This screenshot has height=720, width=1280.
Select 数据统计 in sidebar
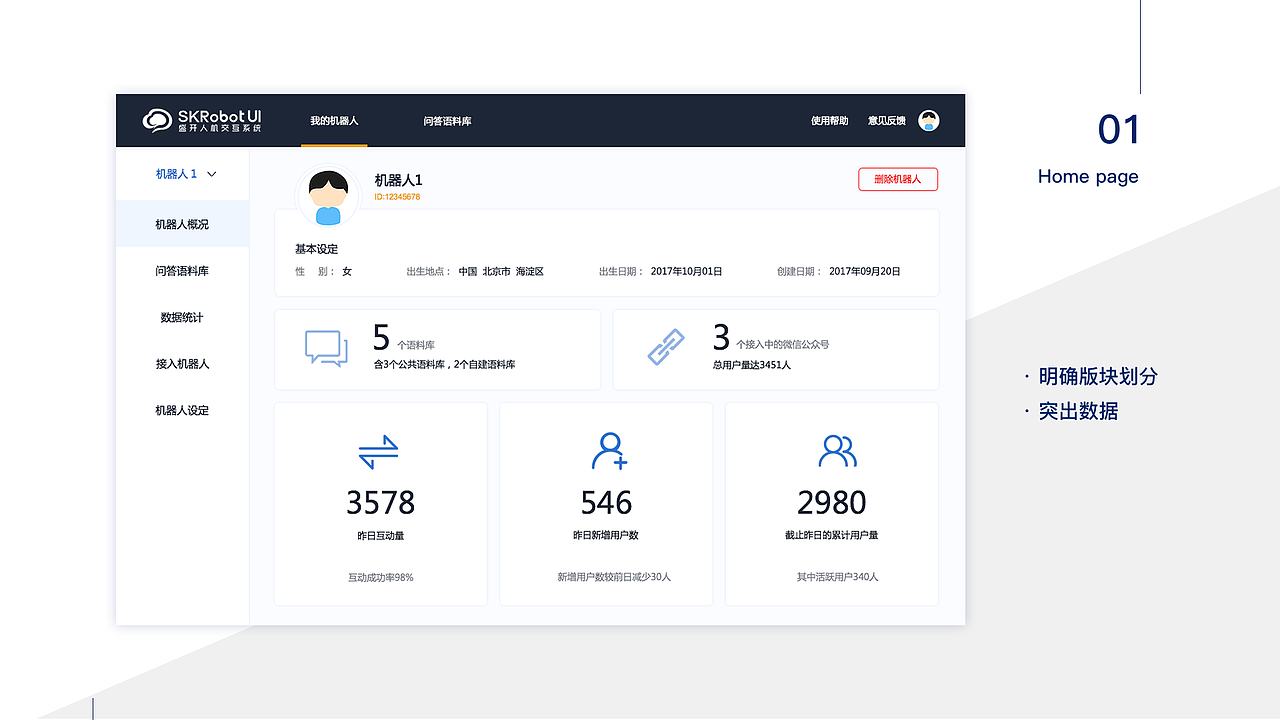click(x=182, y=317)
